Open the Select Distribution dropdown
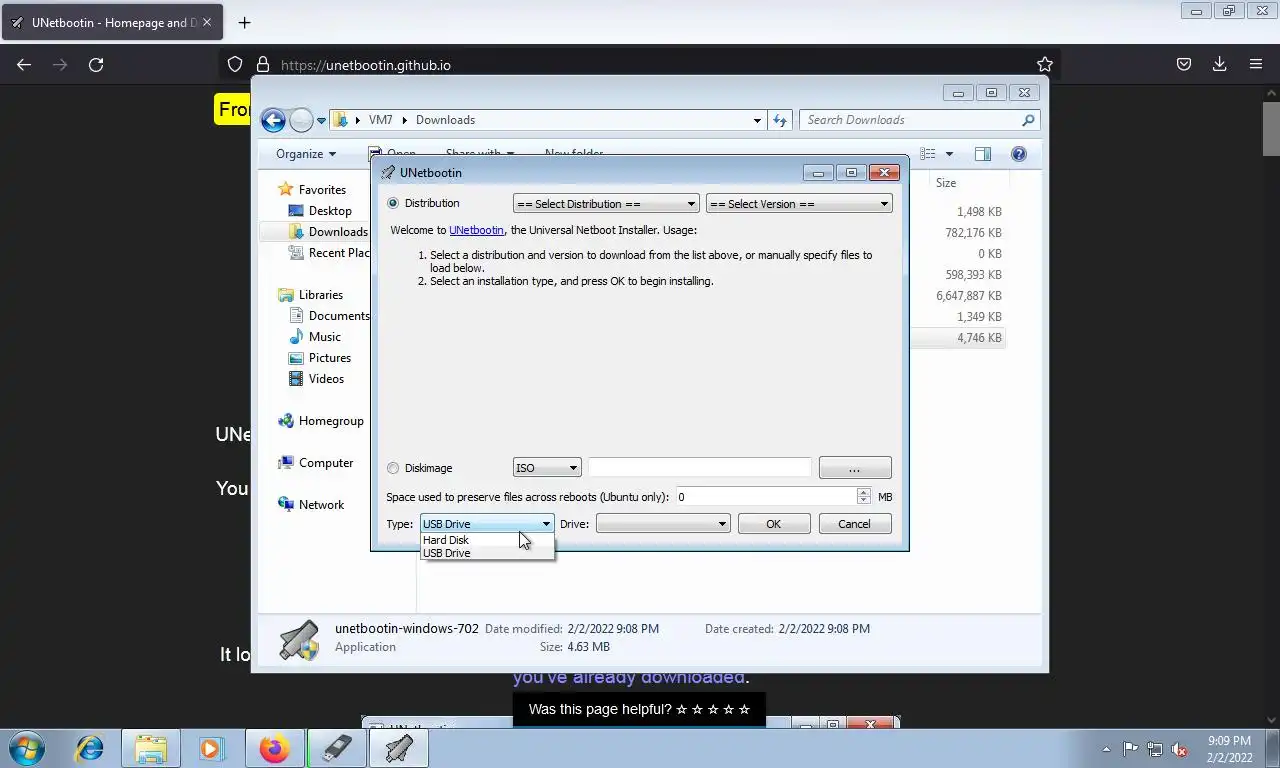 coord(605,204)
